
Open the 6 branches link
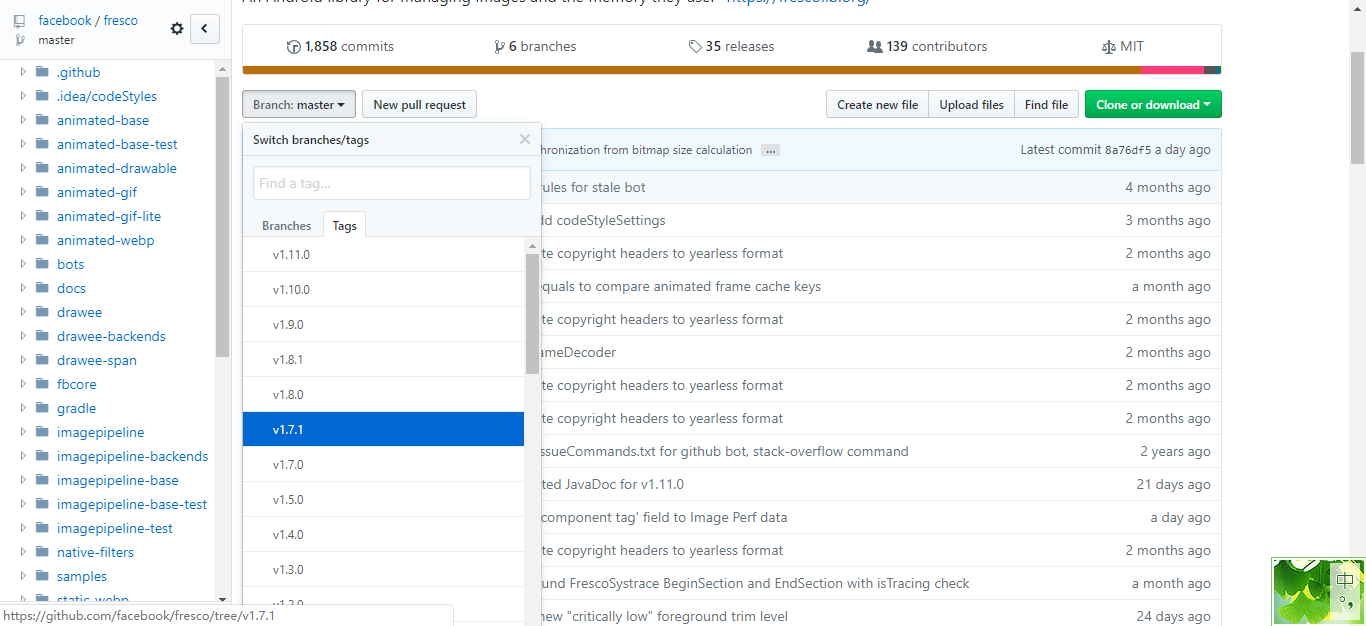pyautogui.click(x=534, y=46)
